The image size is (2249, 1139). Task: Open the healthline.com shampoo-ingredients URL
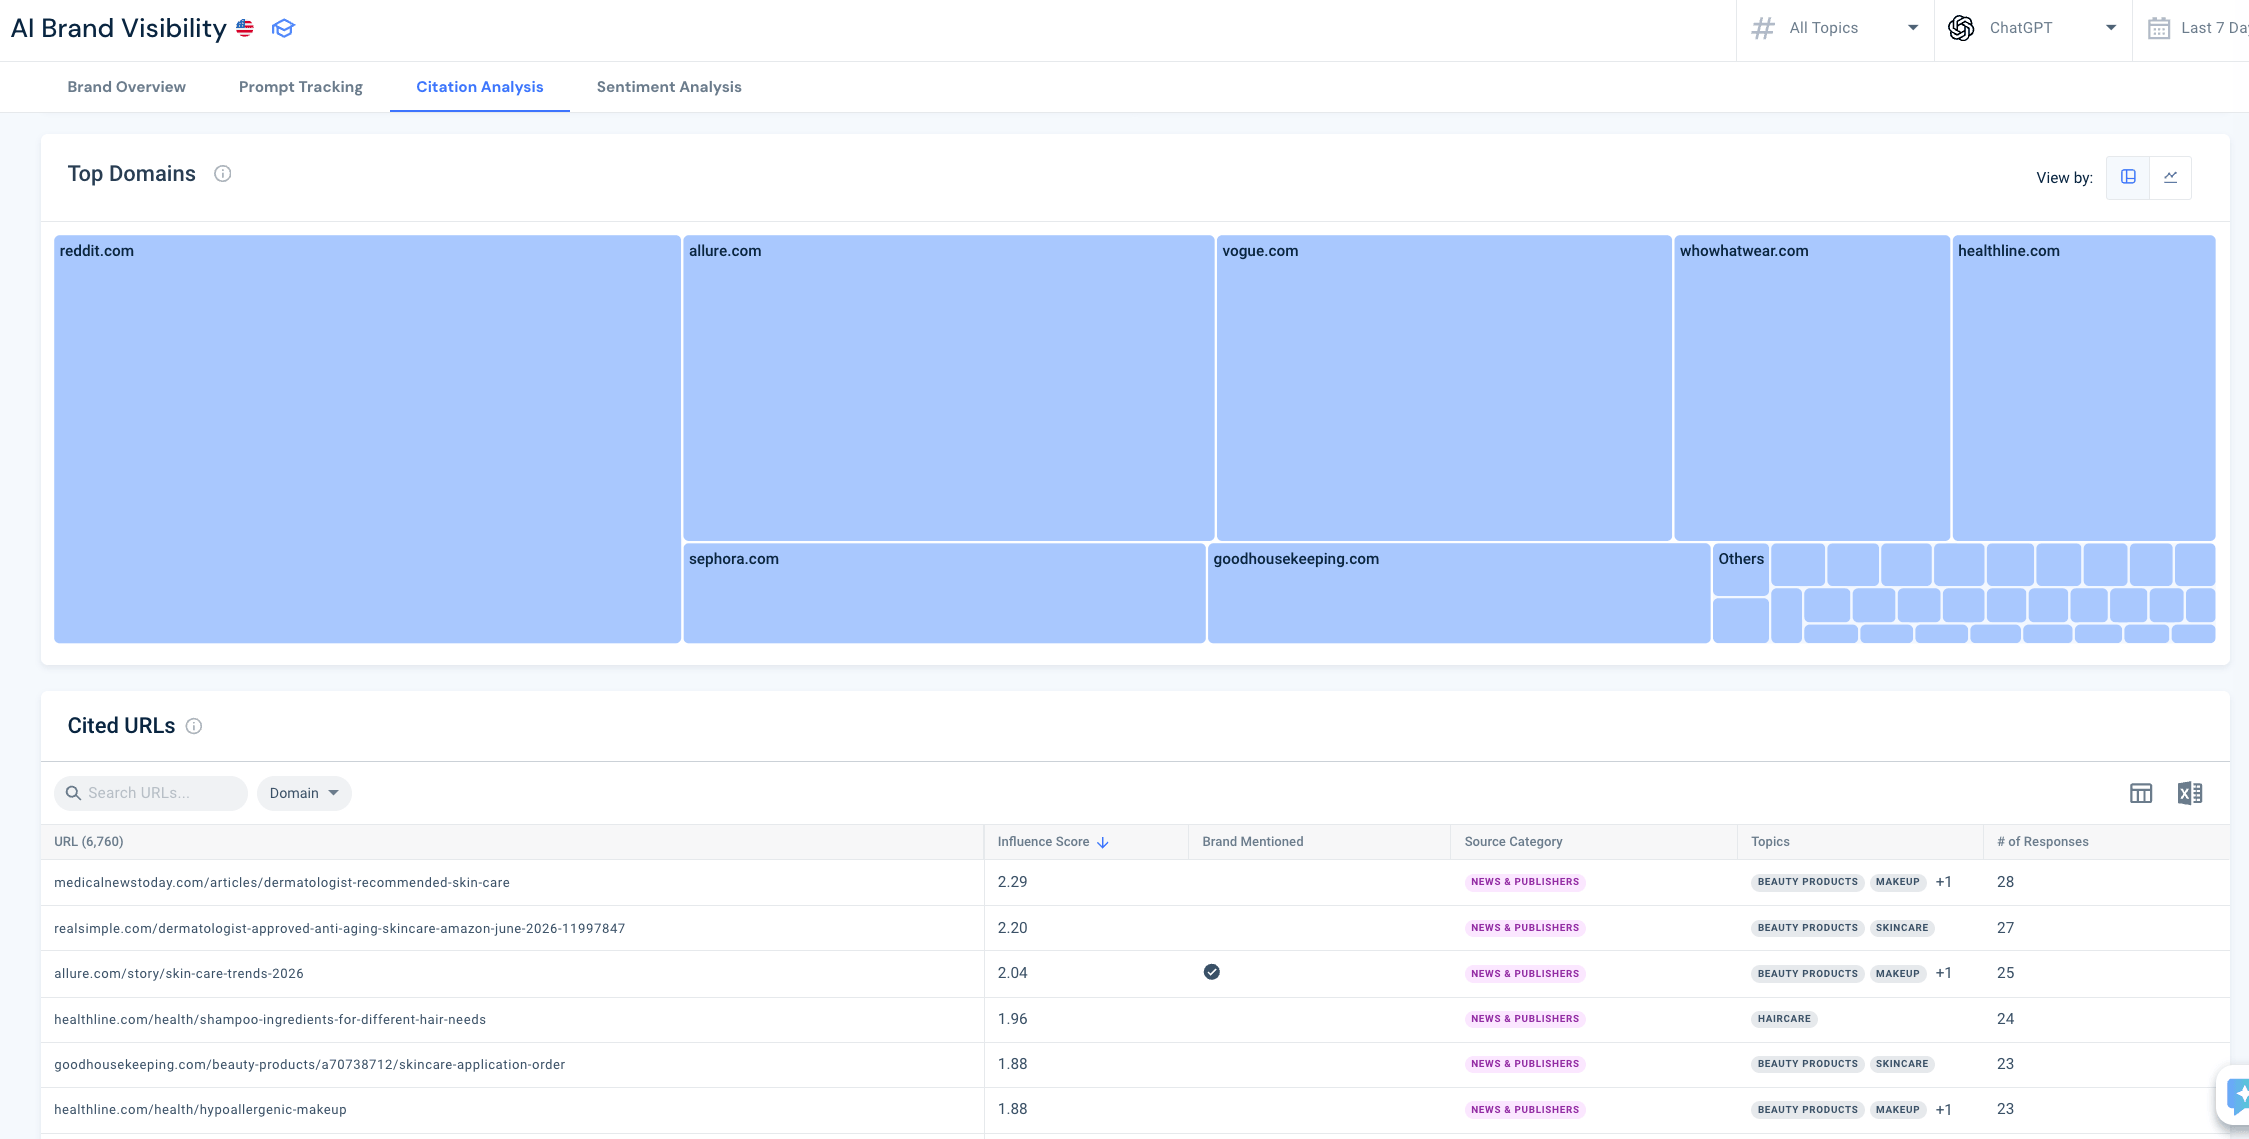(x=270, y=1020)
